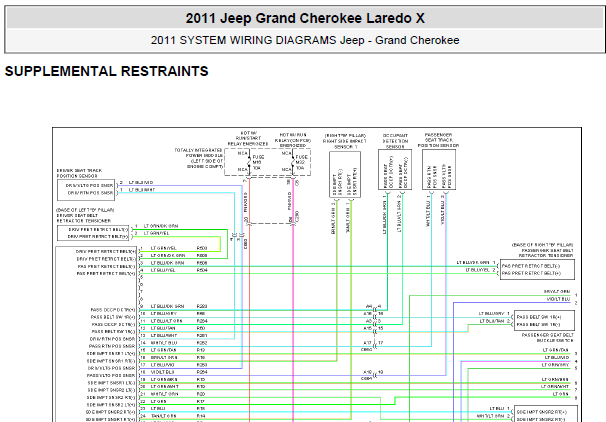
Task: Click "BRN/LT GRN" wire label at module pin 16
Action: [x=164, y=357]
